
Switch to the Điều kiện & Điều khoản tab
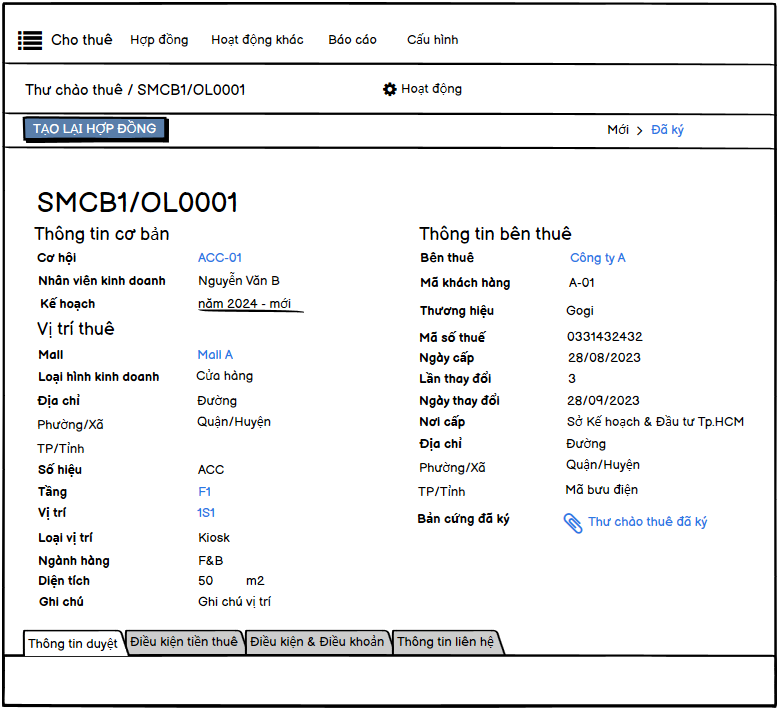pyautogui.click(x=317, y=642)
